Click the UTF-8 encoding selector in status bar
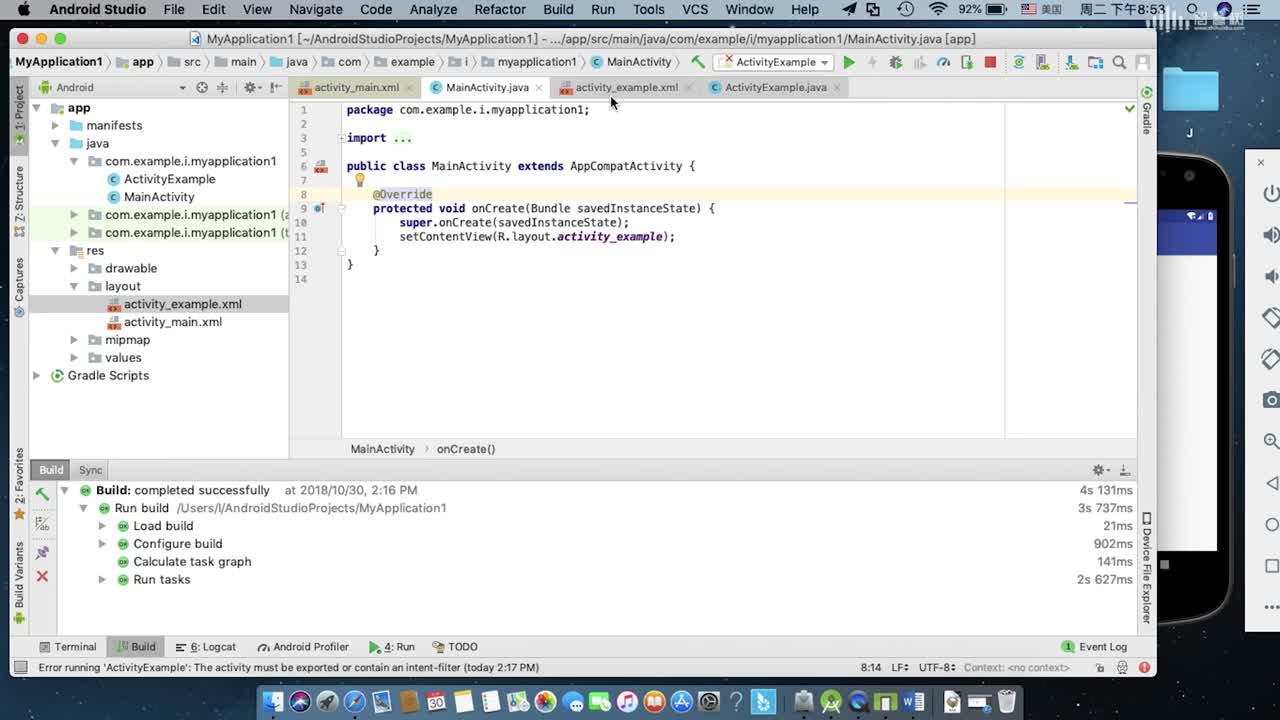 pos(937,668)
